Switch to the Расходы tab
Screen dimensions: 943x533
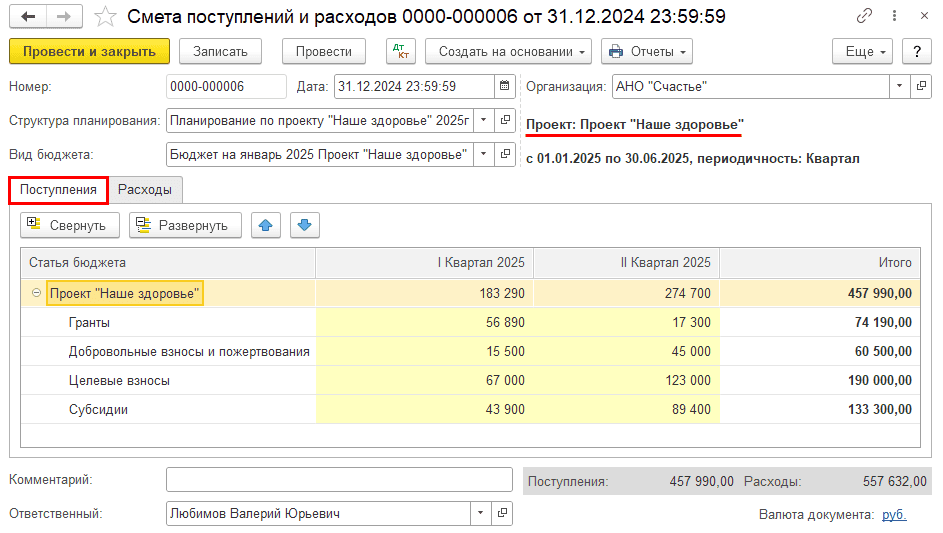(145, 190)
